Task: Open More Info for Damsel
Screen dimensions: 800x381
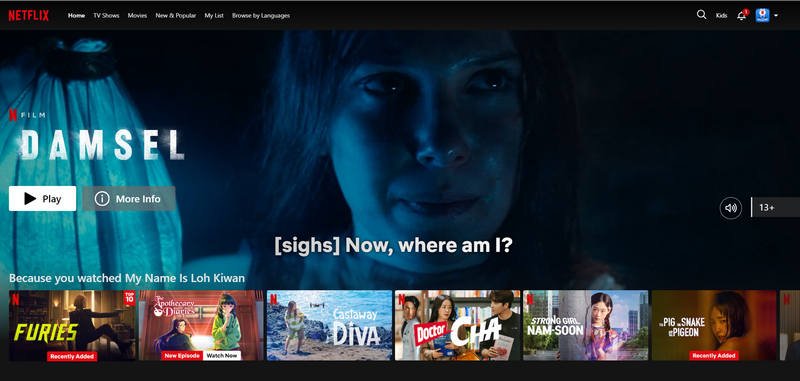Action: 129,198
